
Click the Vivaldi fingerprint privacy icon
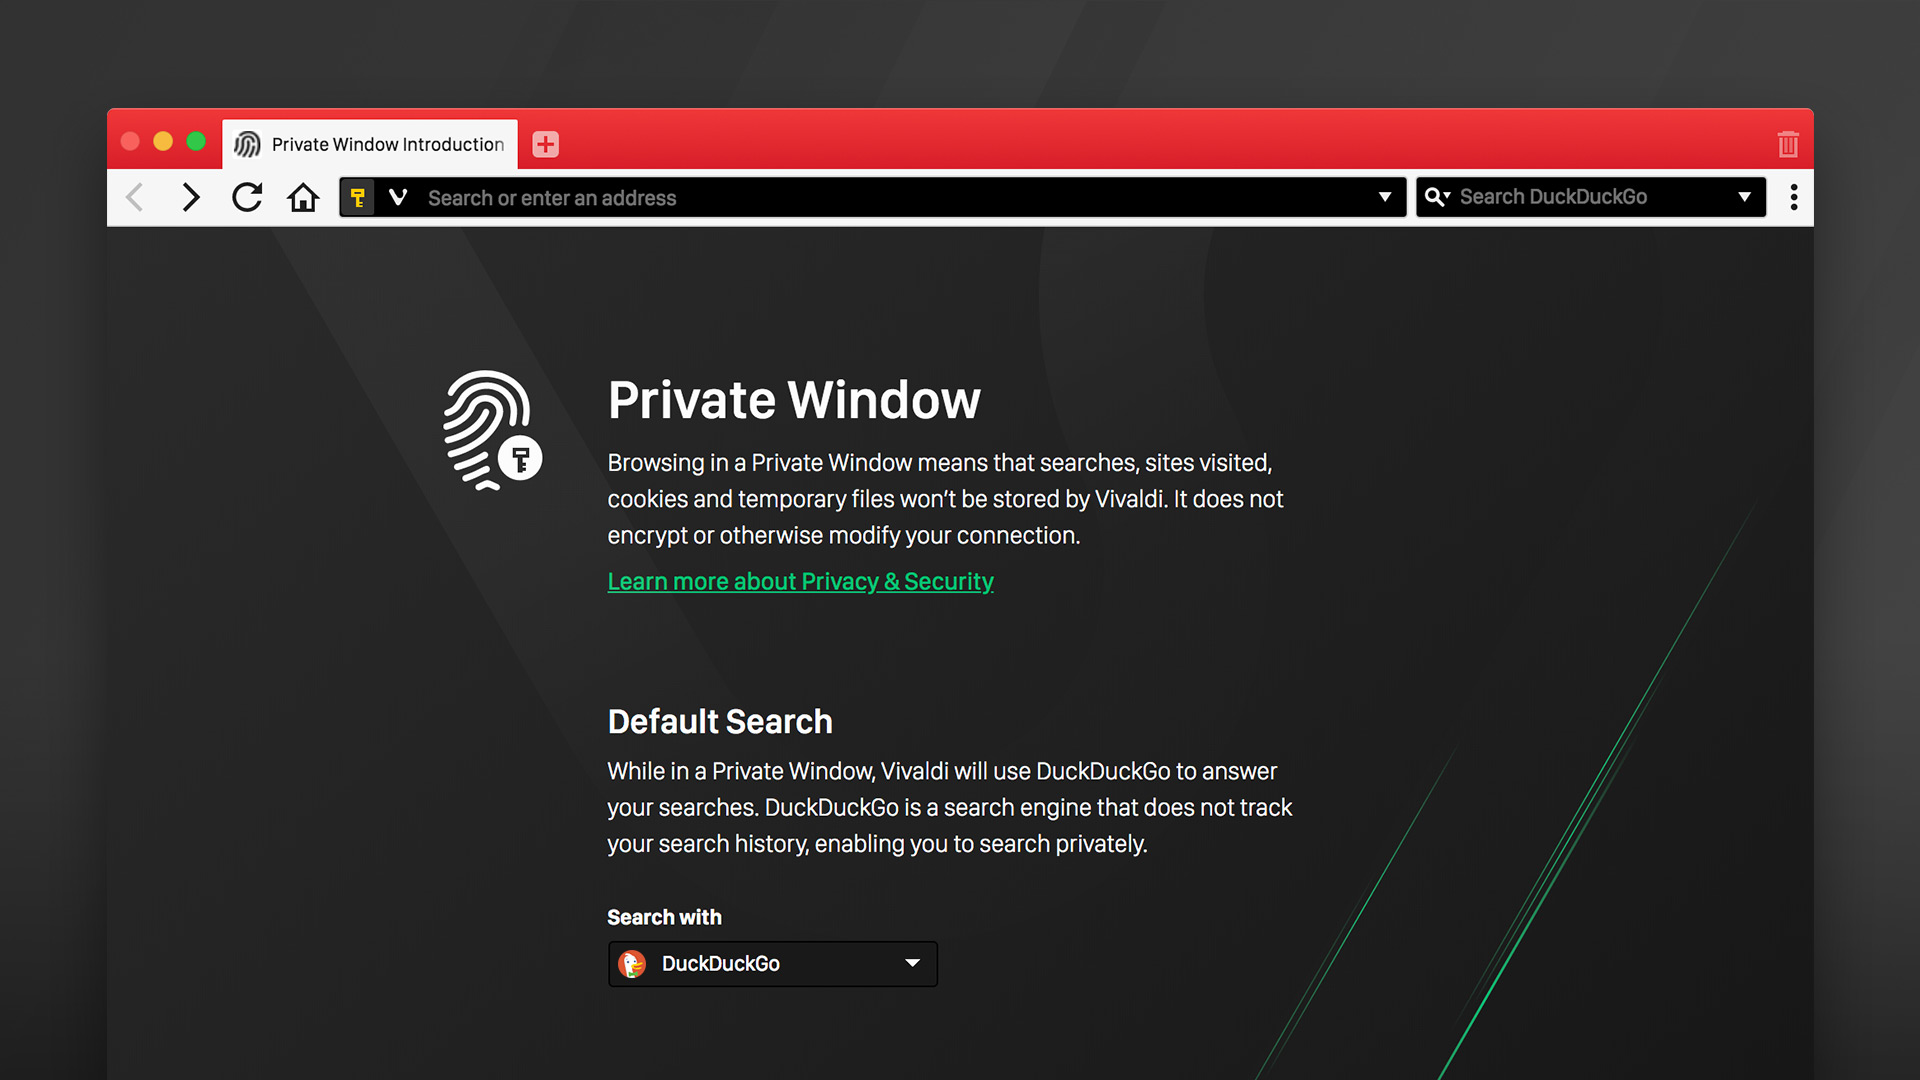click(491, 427)
